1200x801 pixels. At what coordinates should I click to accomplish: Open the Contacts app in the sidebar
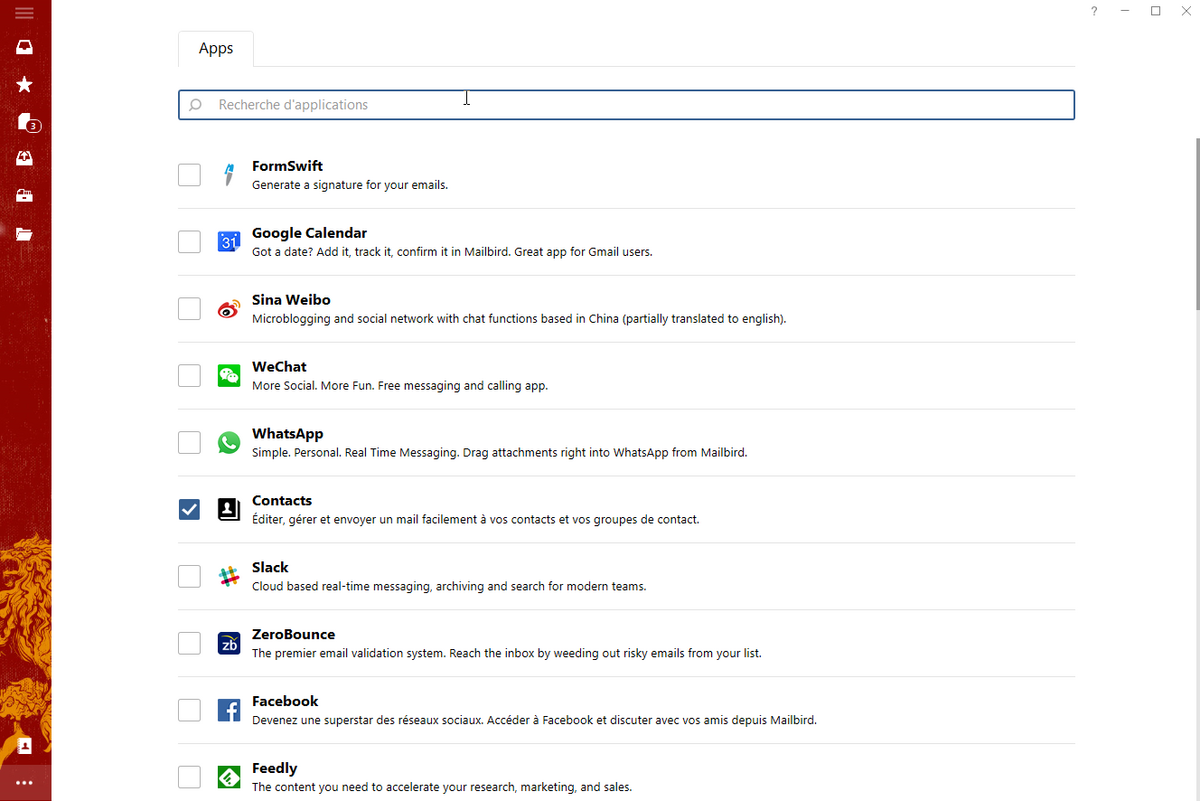25,746
